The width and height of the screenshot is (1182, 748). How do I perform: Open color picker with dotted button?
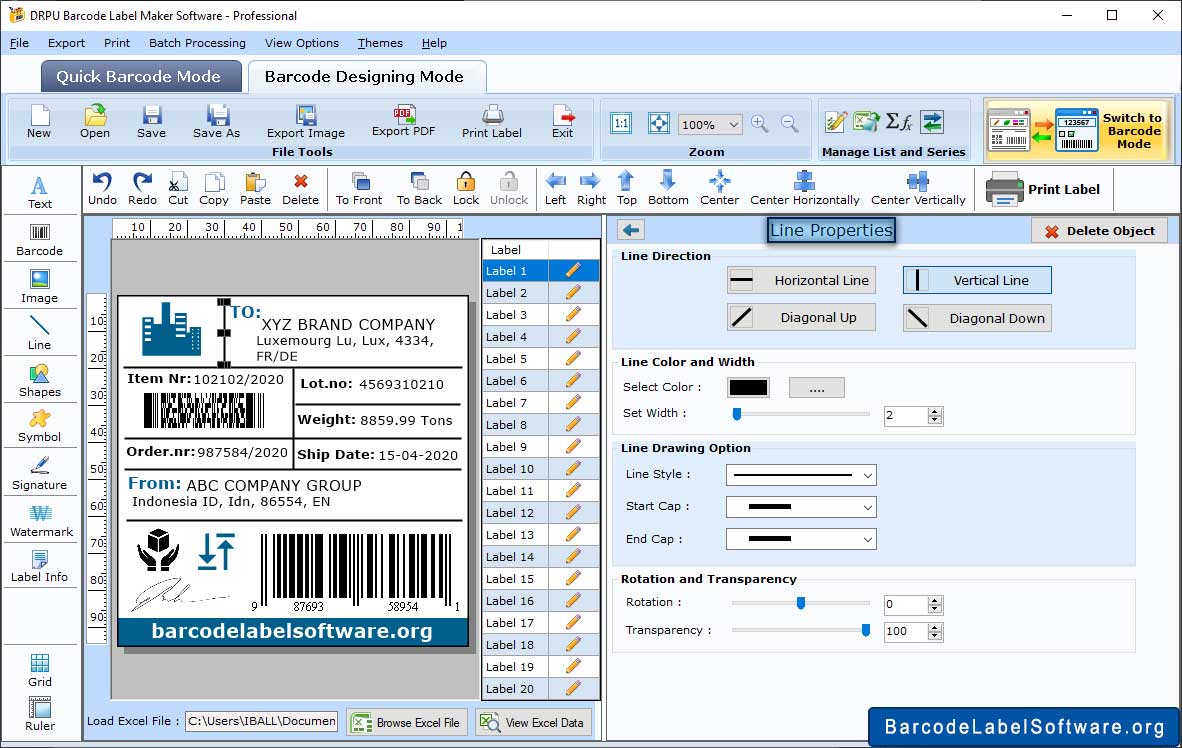(x=816, y=388)
